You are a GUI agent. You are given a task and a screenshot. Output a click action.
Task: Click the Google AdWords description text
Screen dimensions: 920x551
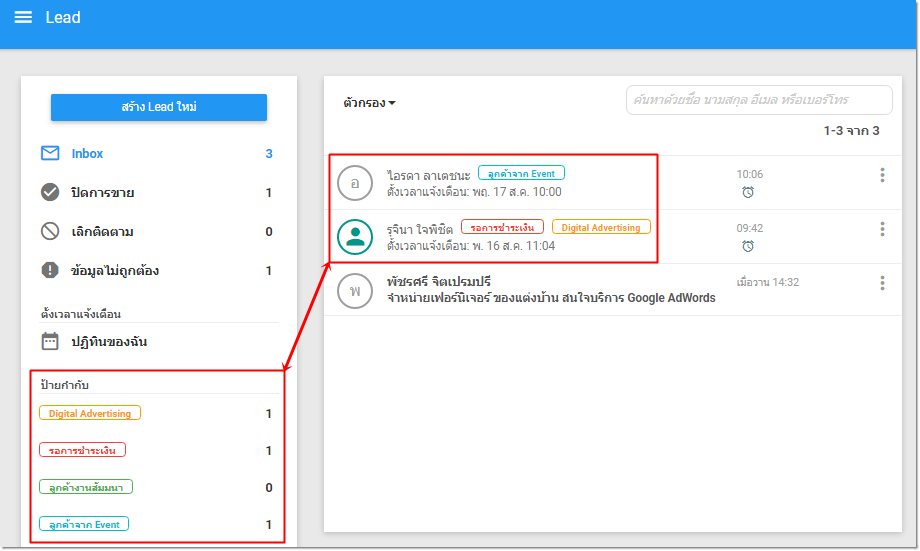(551, 298)
